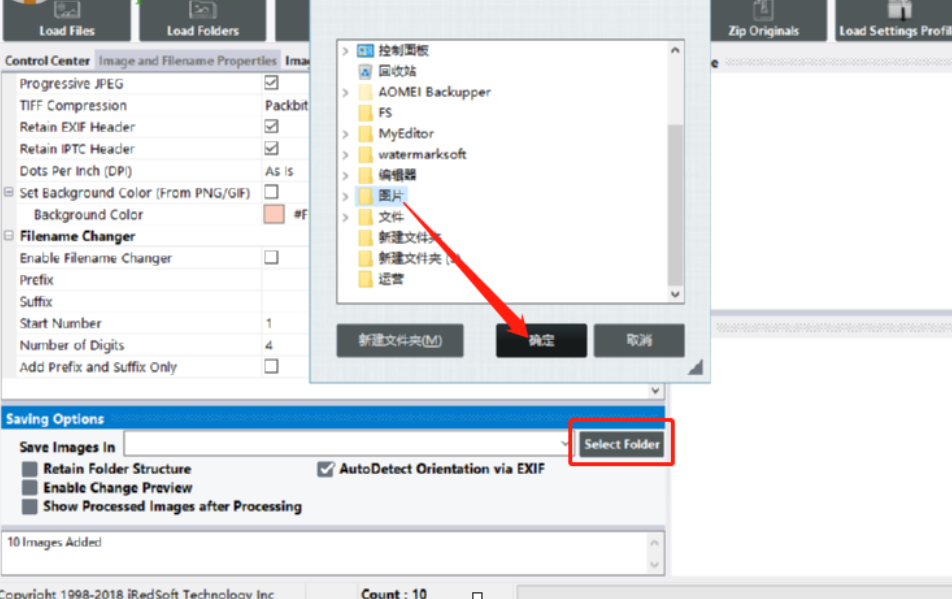The width and height of the screenshot is (952, 599).
Task: Enable the Filename Changer checkbox
Action: click(271, 257)
